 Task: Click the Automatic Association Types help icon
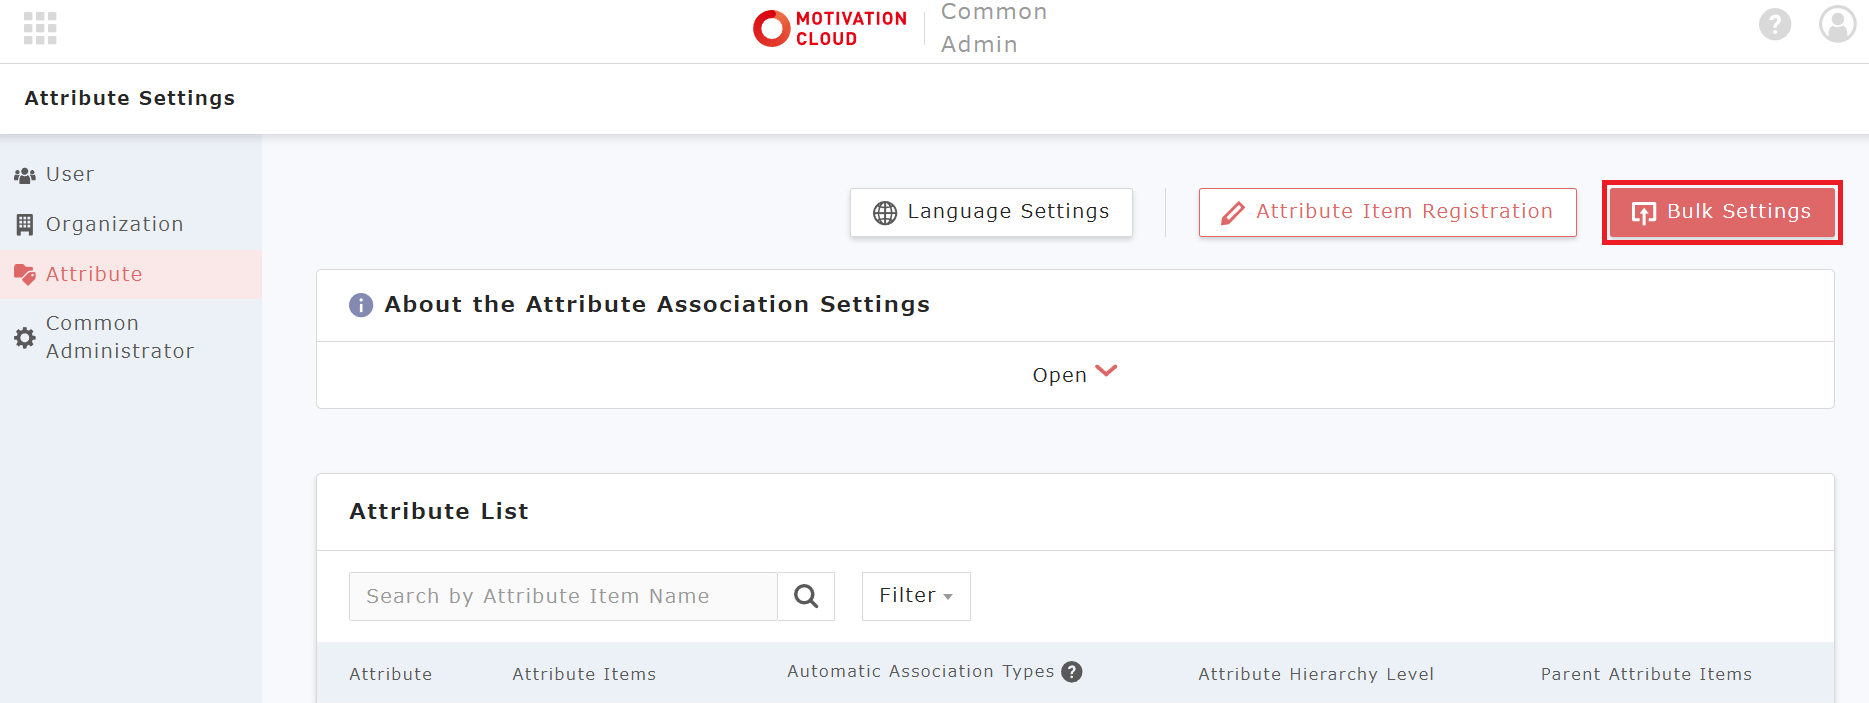pos(1072,672)
